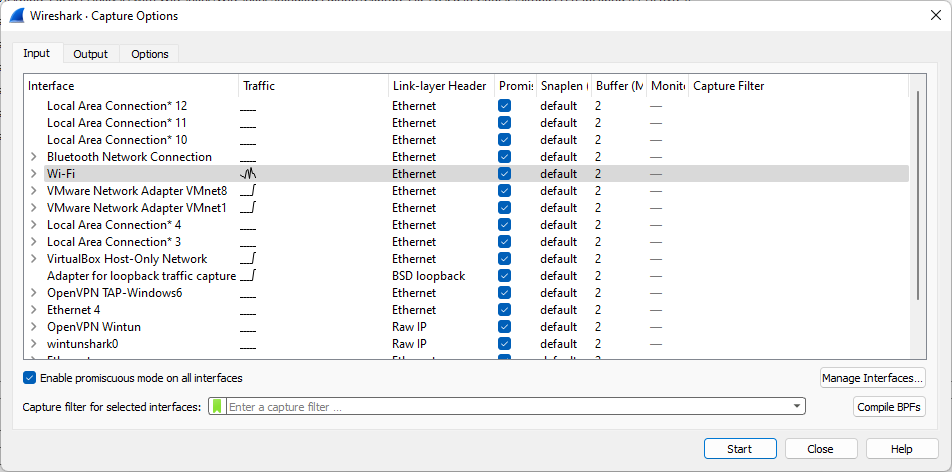The width and height of the screenshot is (952, 472).
Task: Uncheck promiscuous checkbox for Ethernet 4
Action: click(x=505, y=310)
